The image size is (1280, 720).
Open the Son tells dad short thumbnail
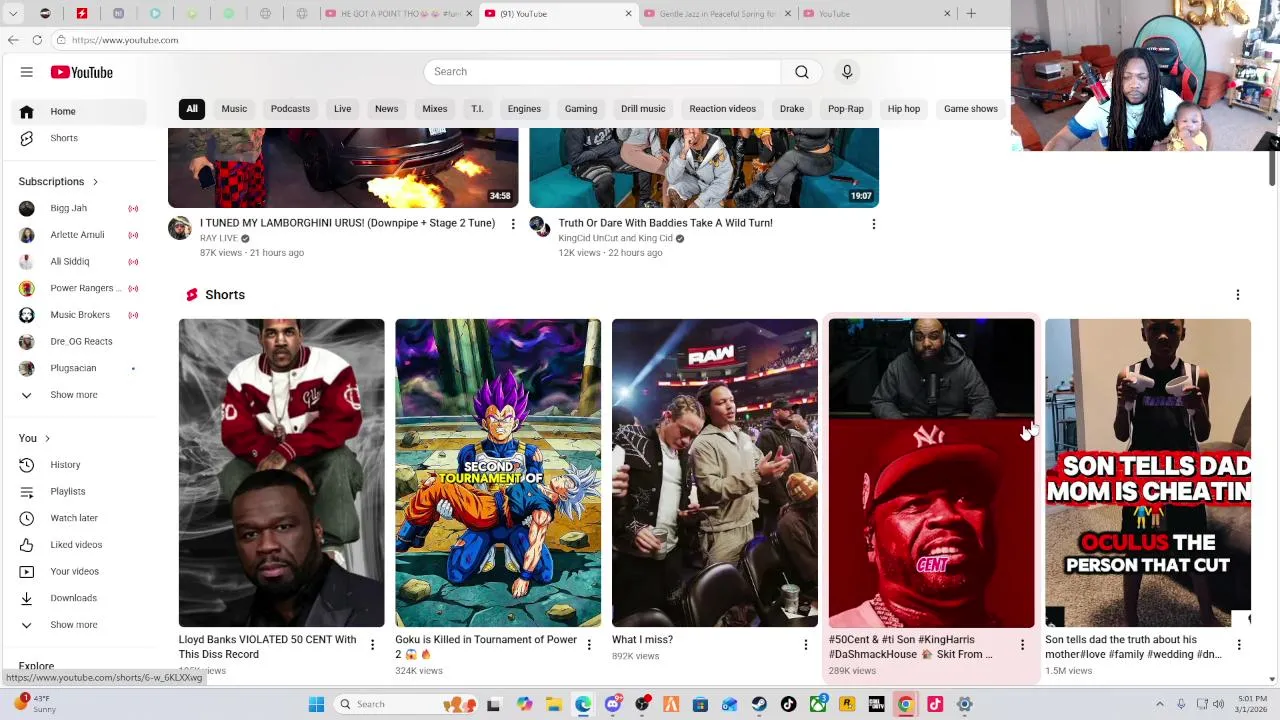(x=1148, y=473)
